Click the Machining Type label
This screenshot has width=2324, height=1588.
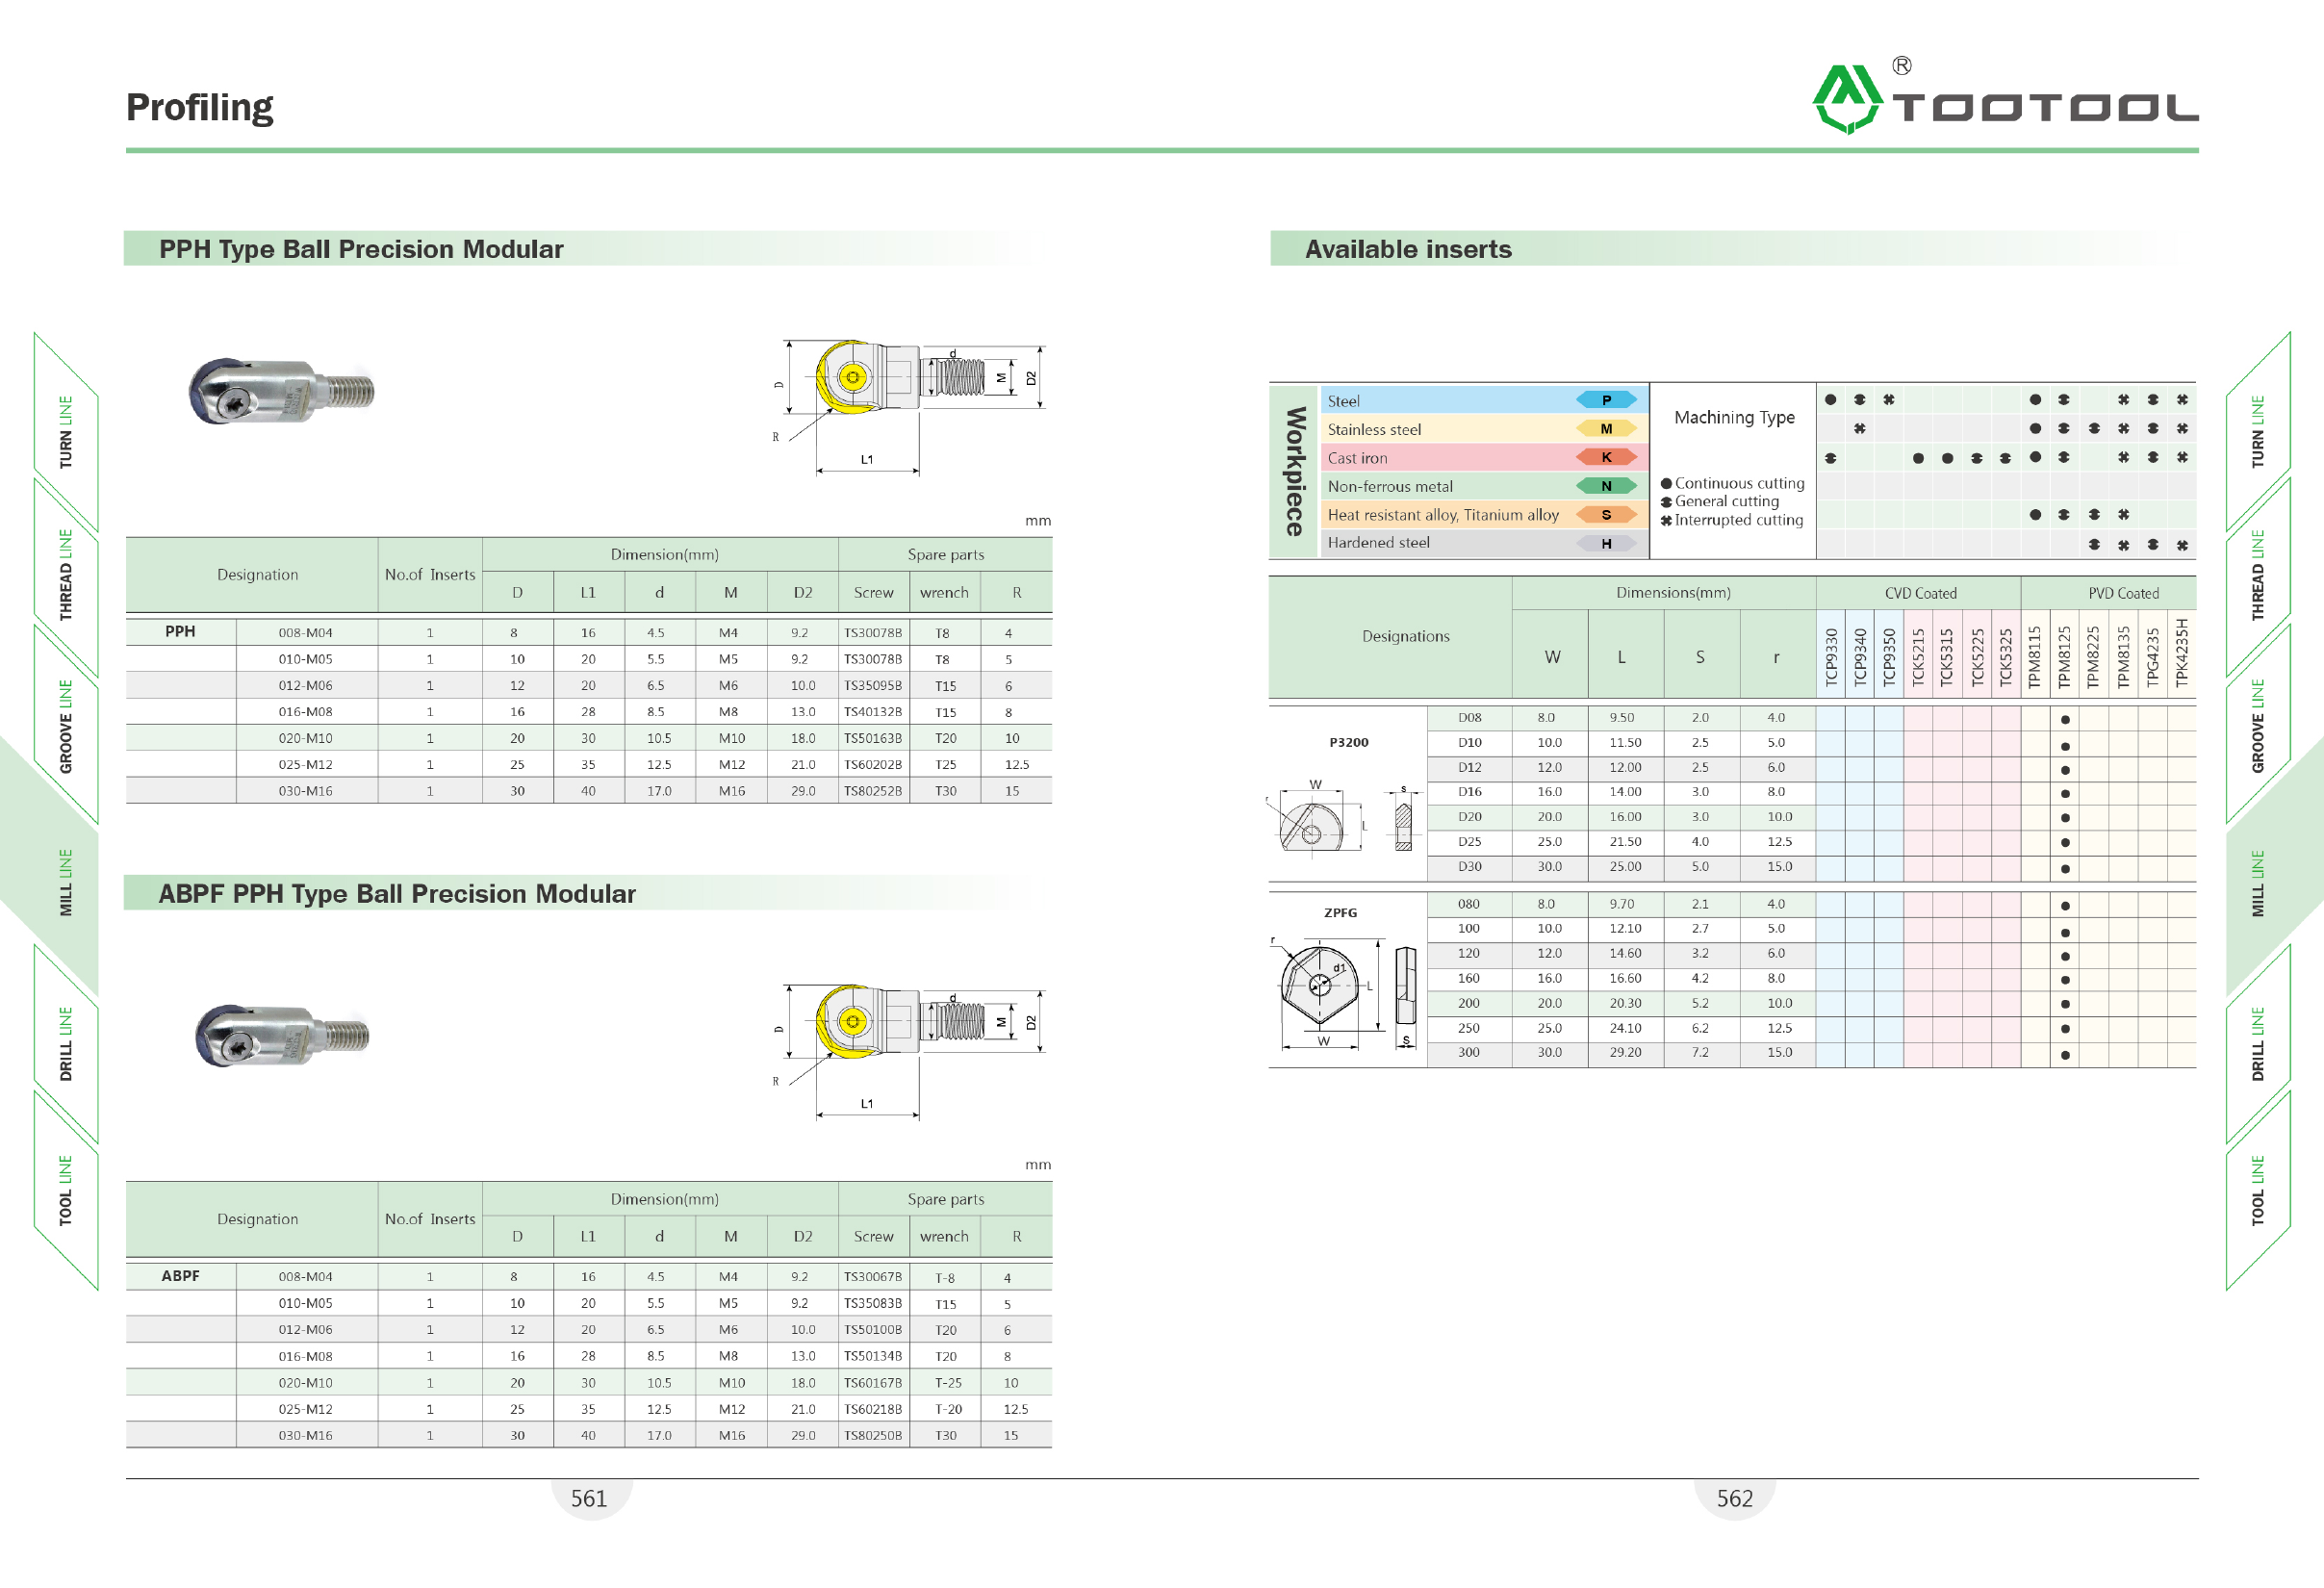(1735, 418)
